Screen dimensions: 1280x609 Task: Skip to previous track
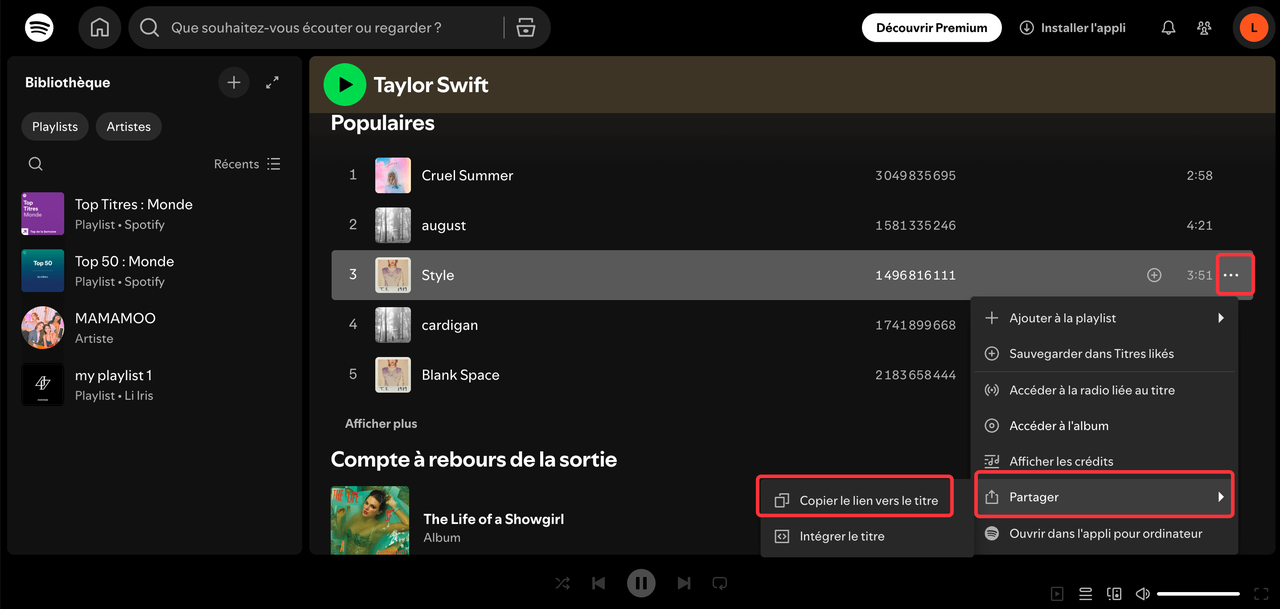coord(598,583)
